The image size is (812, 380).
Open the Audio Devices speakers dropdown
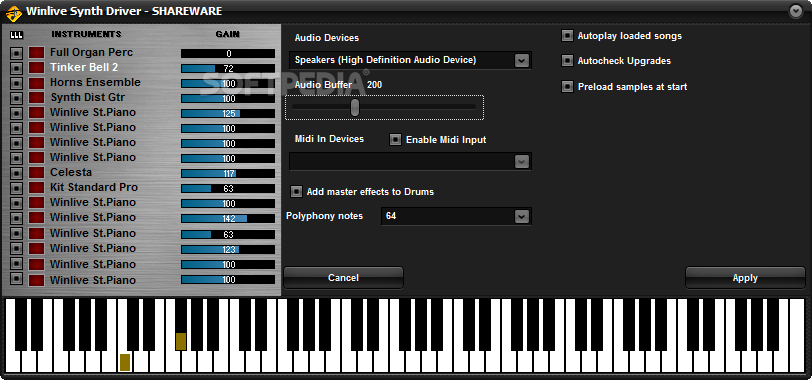(x=521, y=60)
